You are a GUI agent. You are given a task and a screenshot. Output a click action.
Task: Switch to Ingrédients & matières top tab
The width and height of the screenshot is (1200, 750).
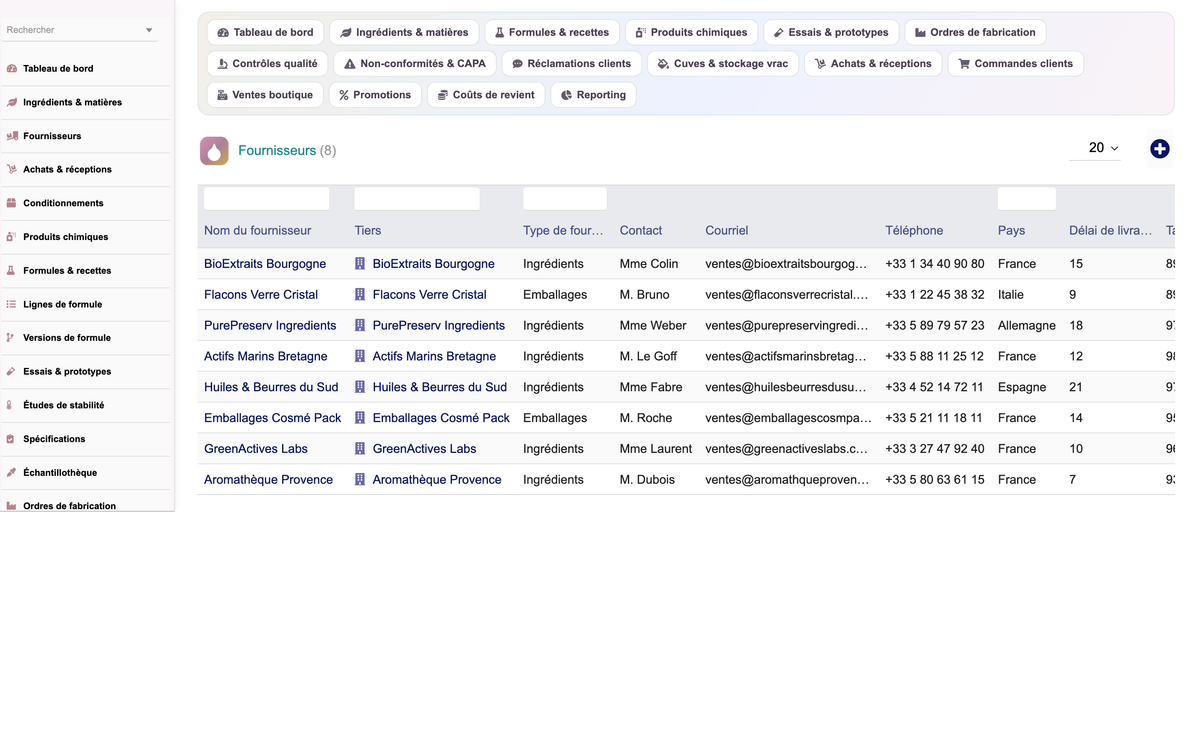[x=404, y=32]
